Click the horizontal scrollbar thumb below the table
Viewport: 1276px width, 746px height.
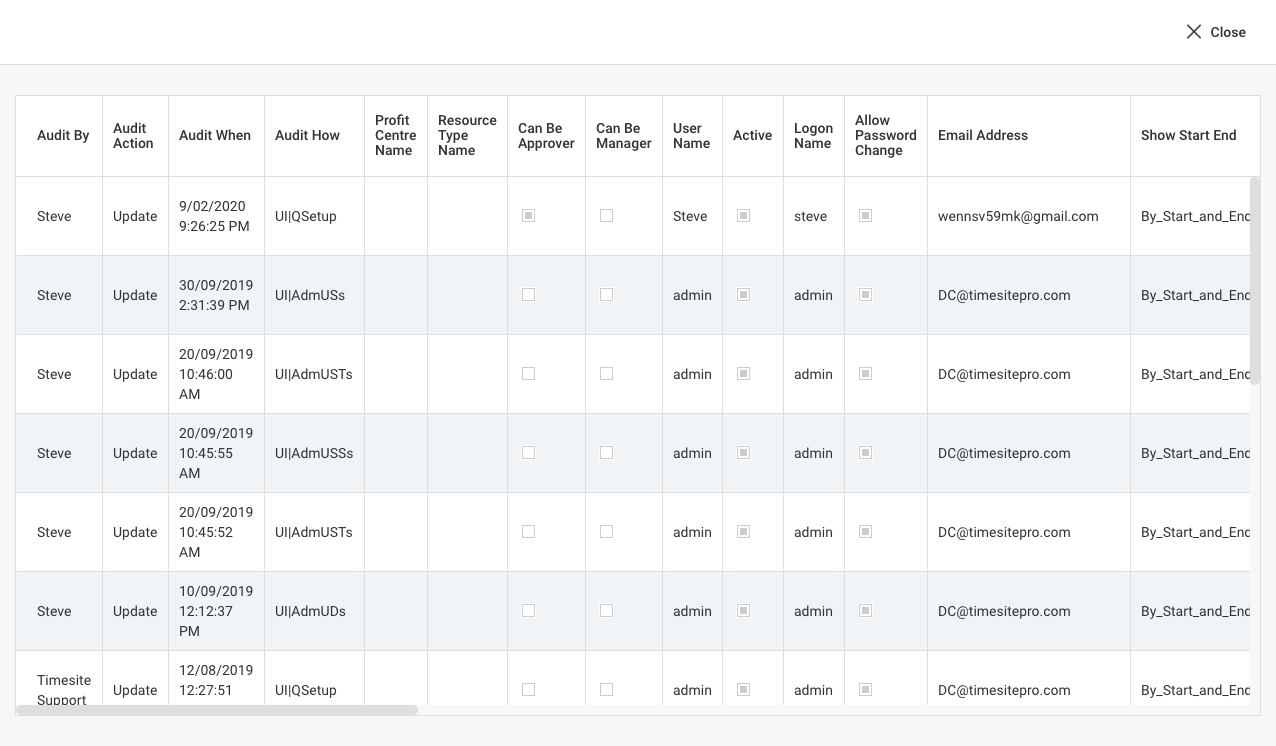(x=217, y=710)
